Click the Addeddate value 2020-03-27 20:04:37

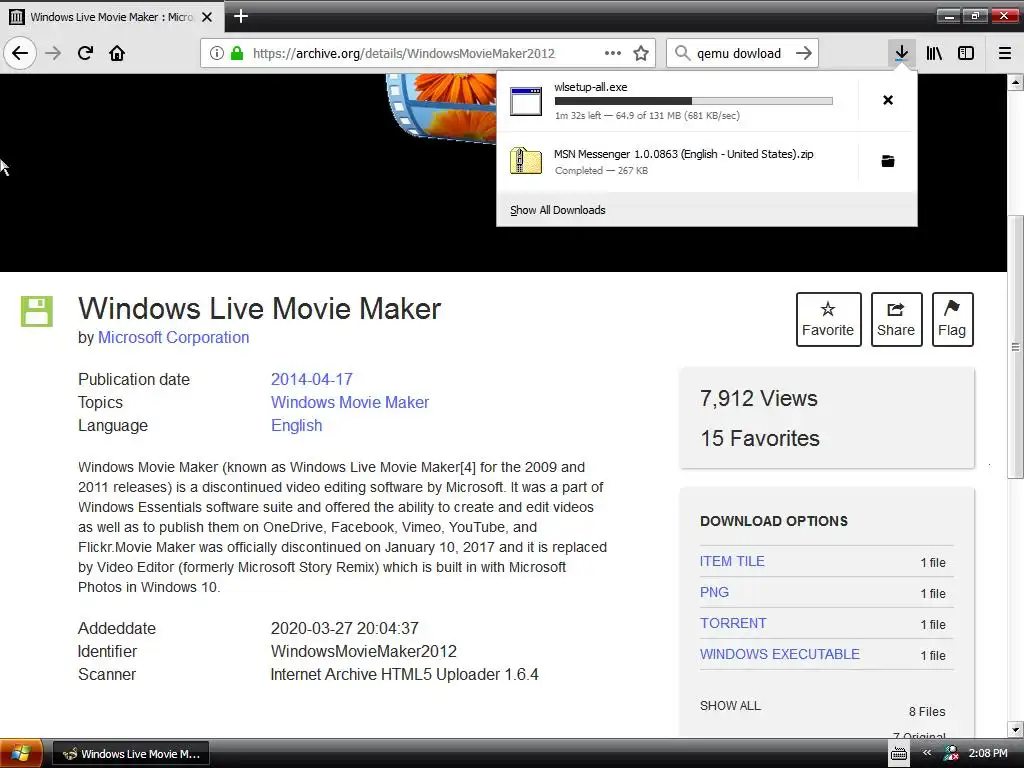(x=345, y=628)
